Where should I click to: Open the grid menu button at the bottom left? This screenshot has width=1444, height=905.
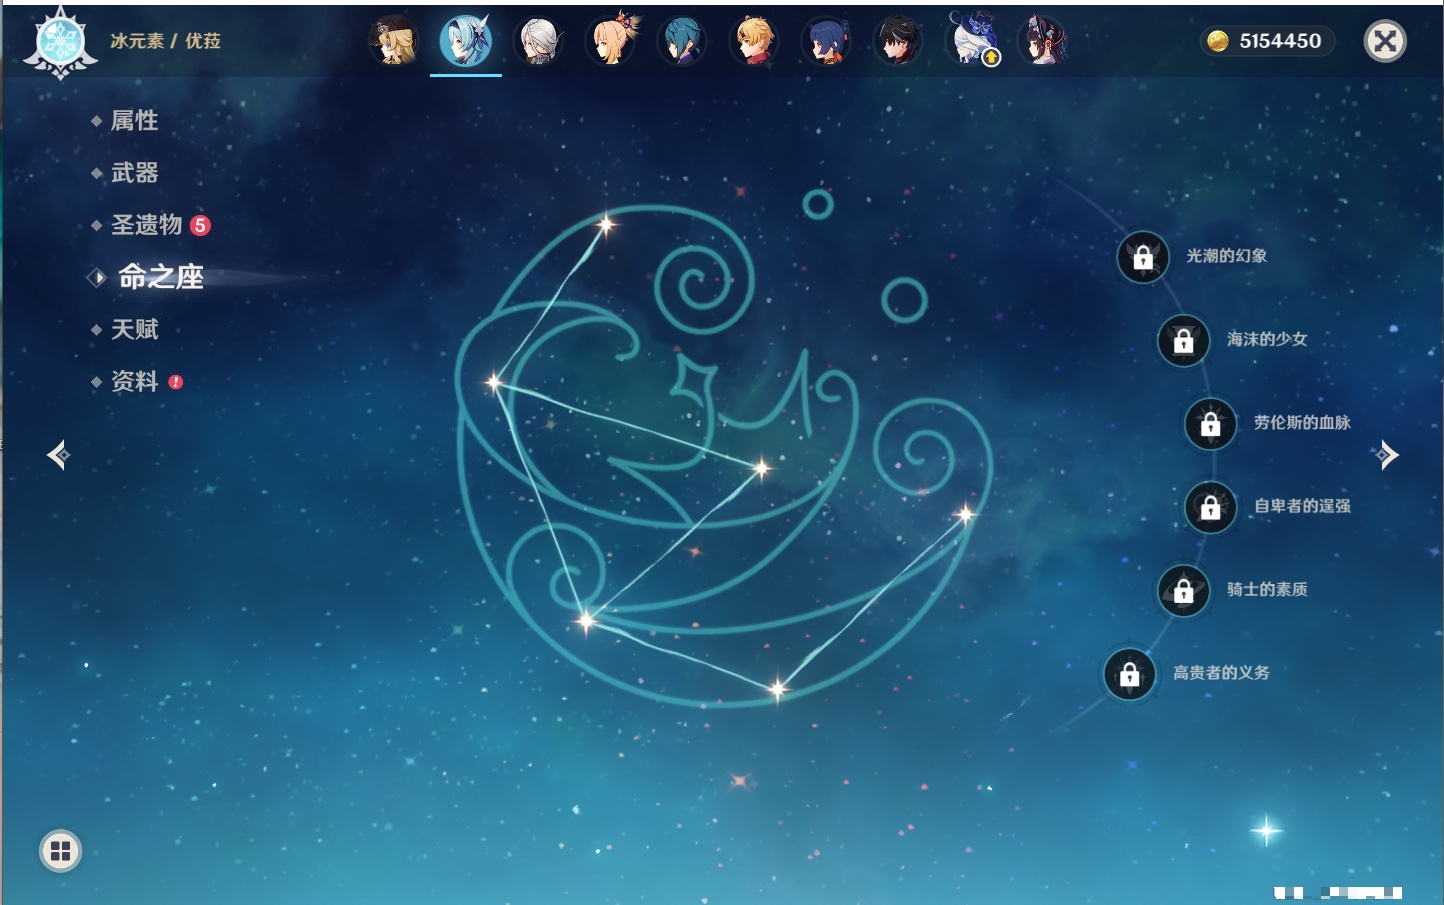[60, 851]
